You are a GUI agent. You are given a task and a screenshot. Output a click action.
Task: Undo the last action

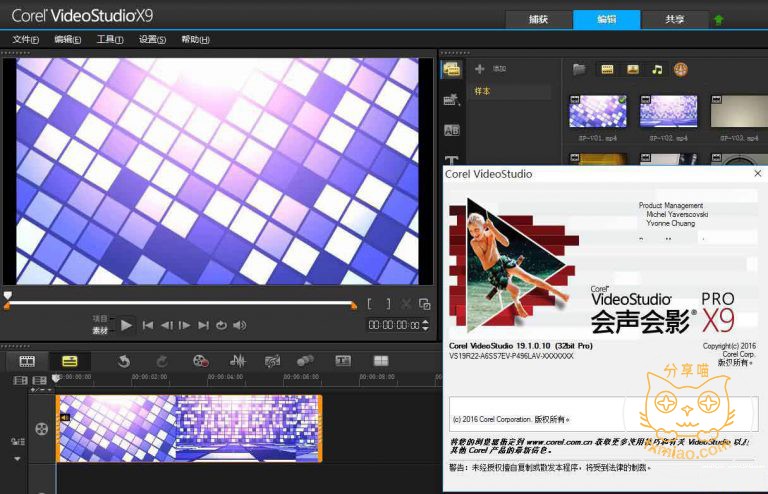tap(124, 361)
